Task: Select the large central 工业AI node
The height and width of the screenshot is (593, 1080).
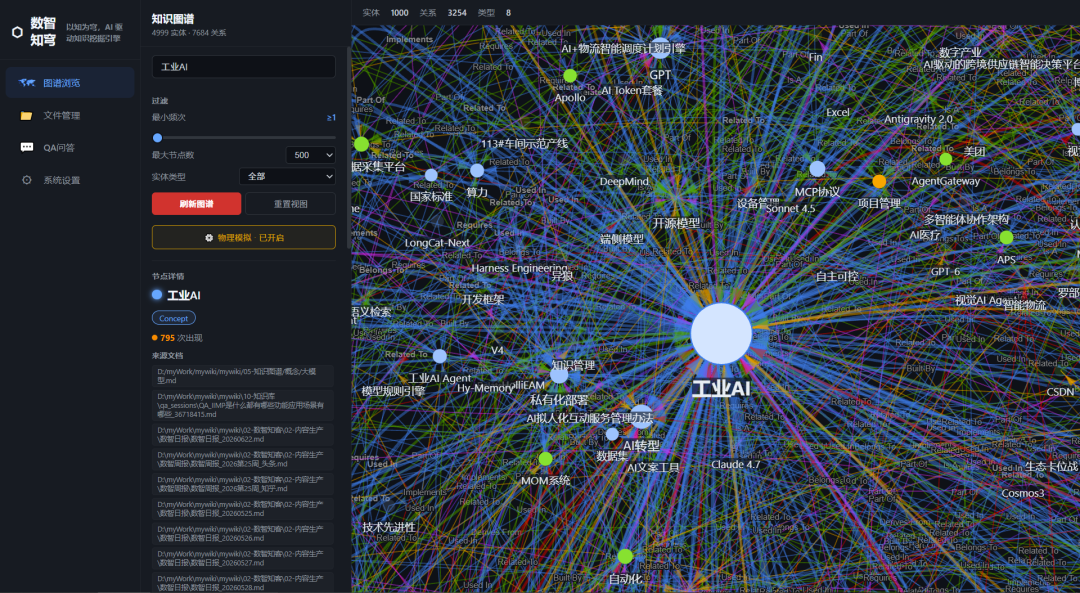Action: click(721, 333)
